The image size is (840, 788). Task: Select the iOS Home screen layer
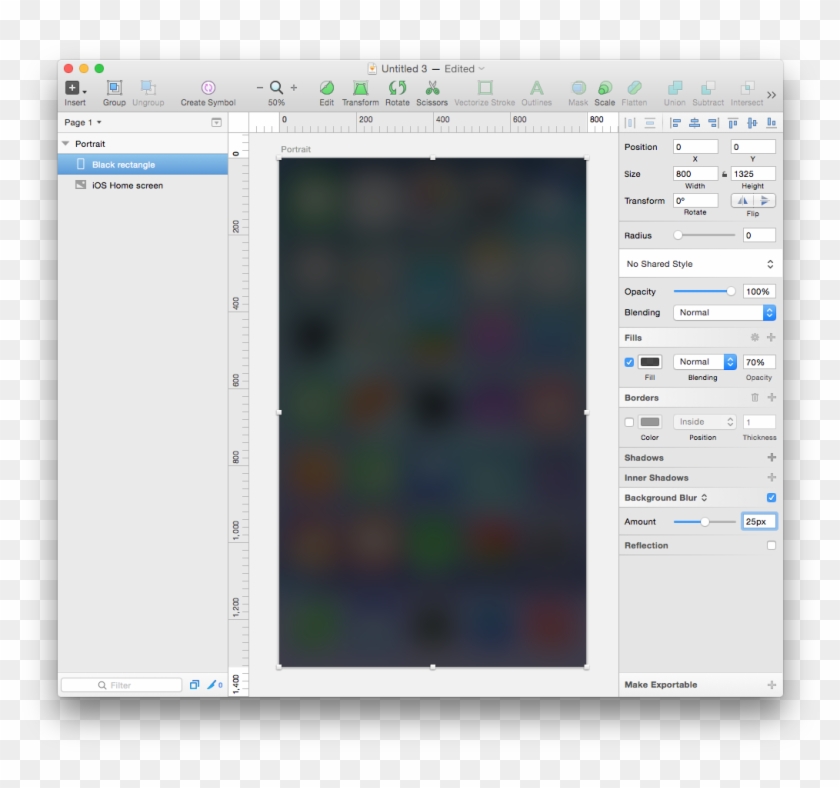tap(127, 185)
